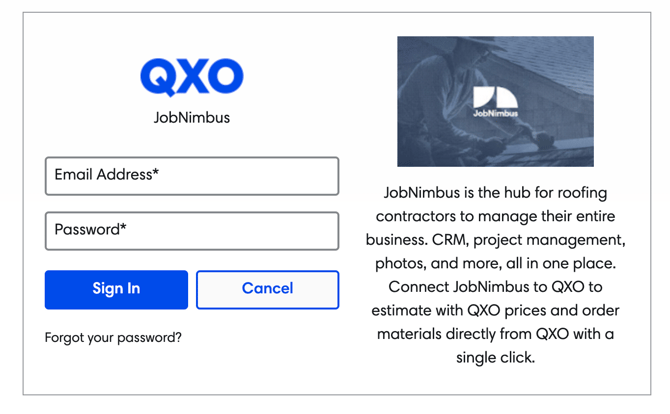Click the "photos, and more, all in one place." line
Image resolution: width=670 pixels, height=414 pixels.
click(495, 264)
